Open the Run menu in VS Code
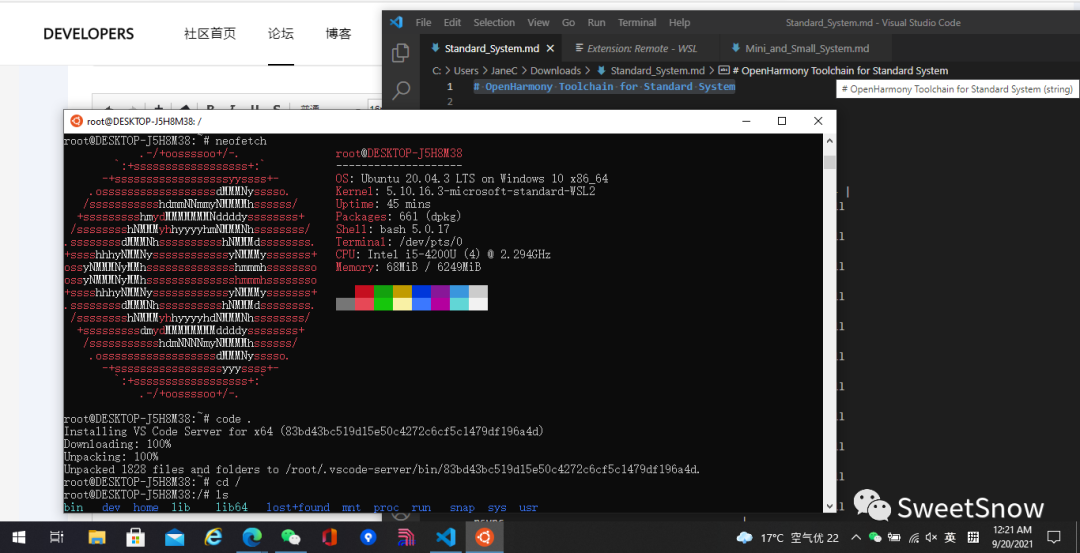 click(x=596, y=22)
